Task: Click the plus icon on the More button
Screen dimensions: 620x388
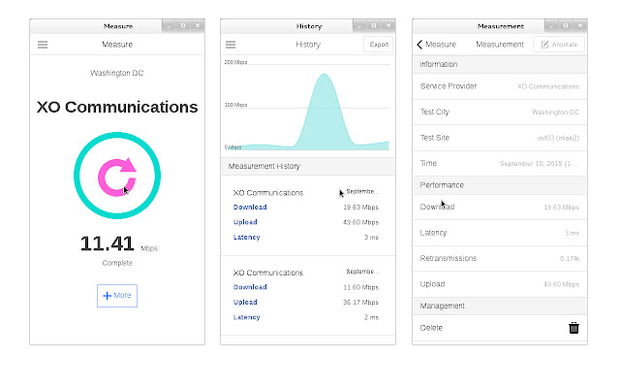Action: coord(107,295)
